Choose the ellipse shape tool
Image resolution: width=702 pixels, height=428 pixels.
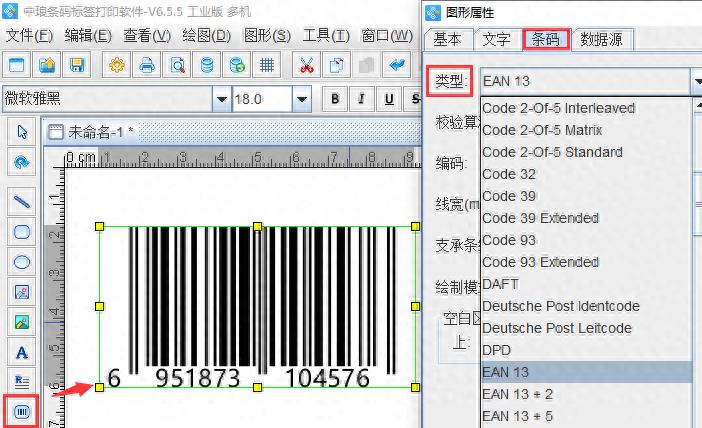(22, 262)
